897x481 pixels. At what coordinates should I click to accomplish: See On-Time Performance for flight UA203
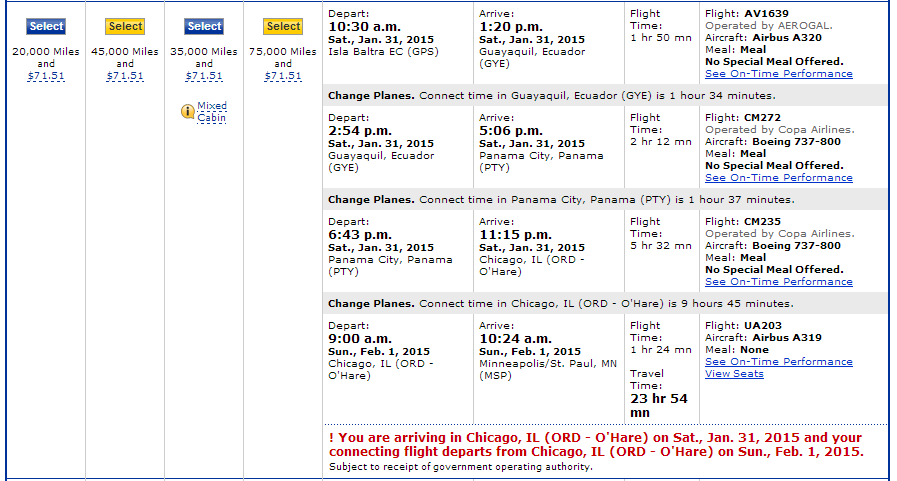coord(779,362)
